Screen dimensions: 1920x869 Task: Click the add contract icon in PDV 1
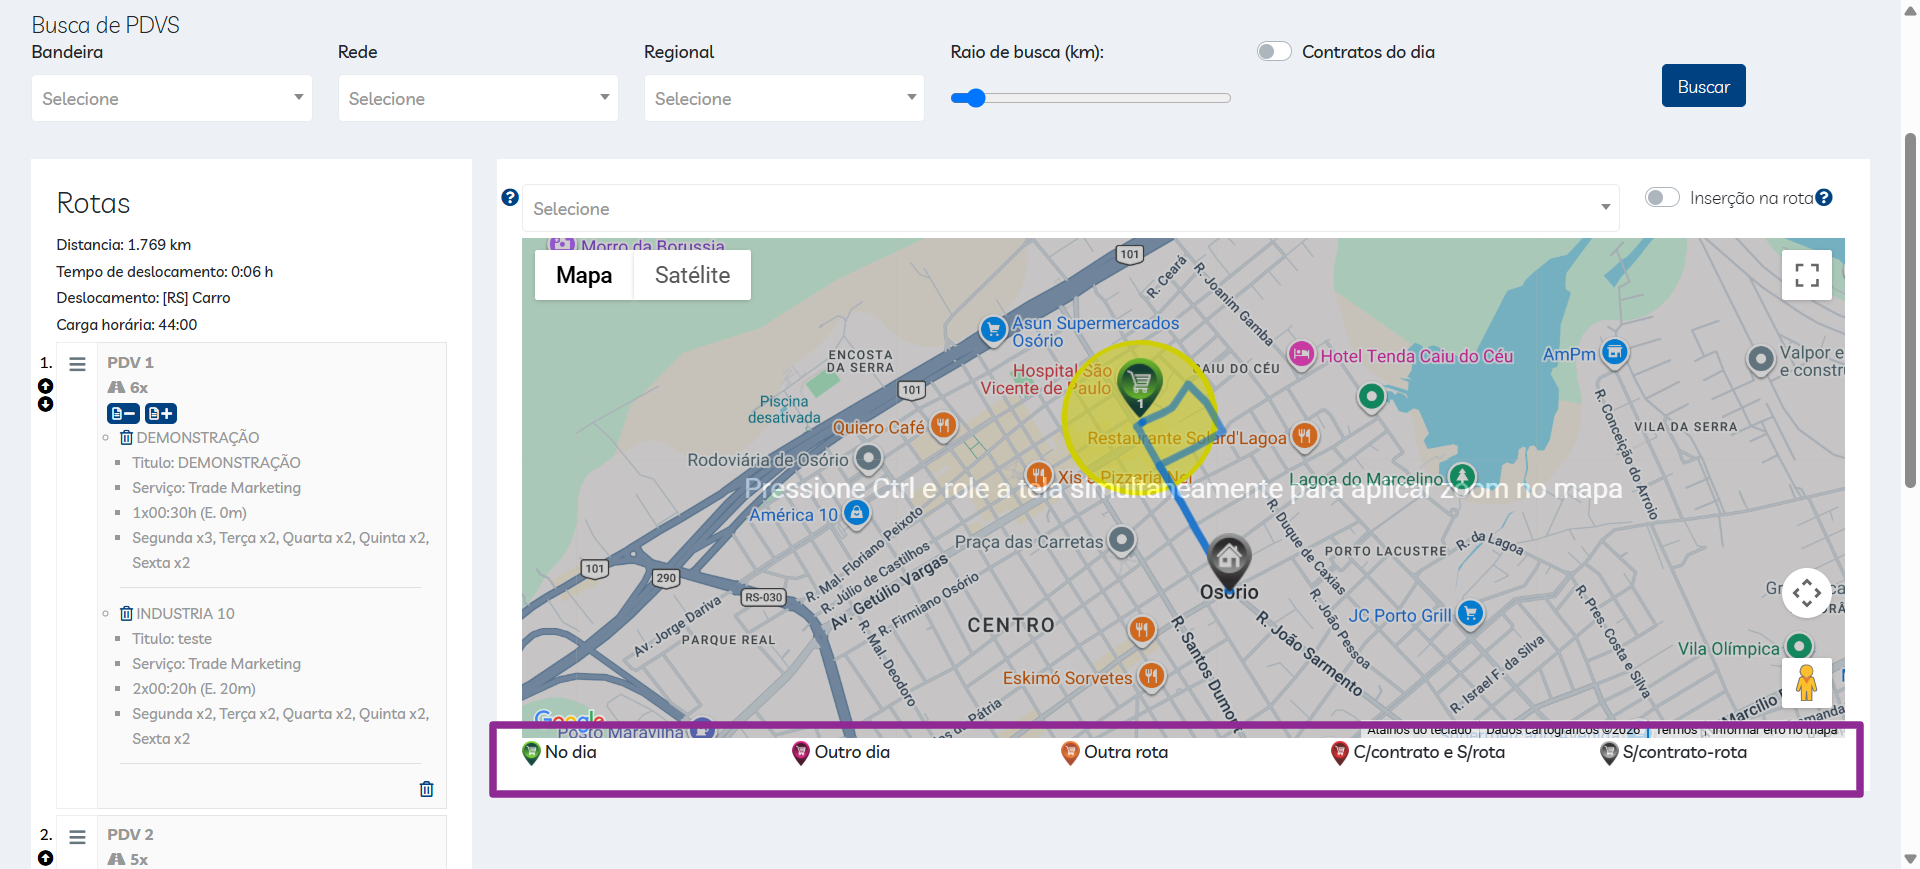[x=161, y=413]
